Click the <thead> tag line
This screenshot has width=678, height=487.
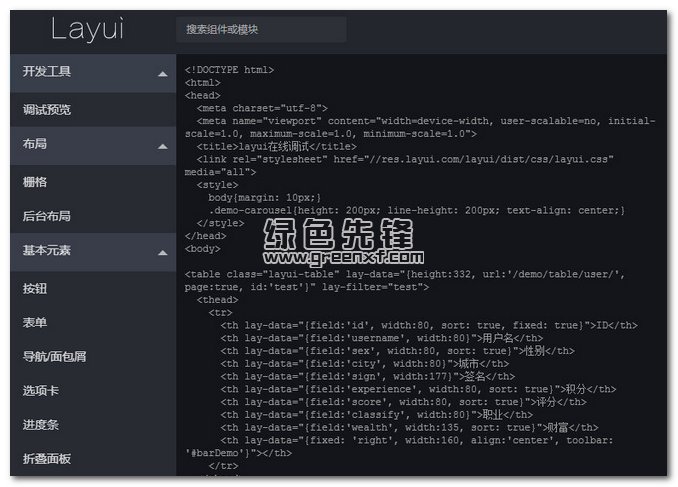click(217, 300)
